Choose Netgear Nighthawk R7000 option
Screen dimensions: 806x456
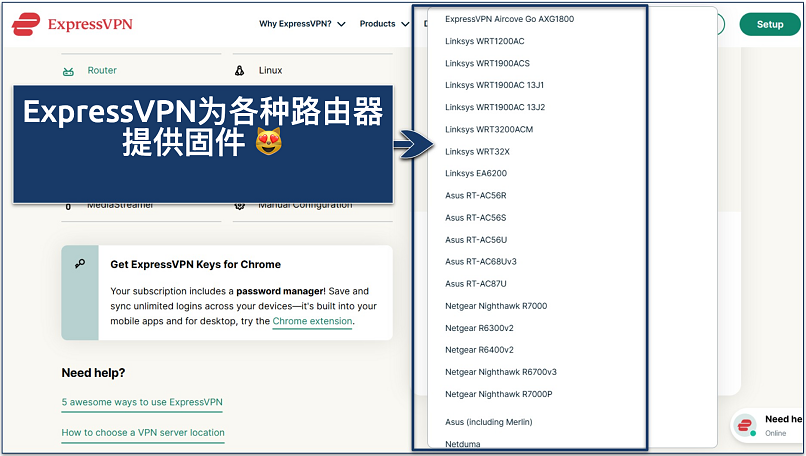pyautogui.click(x=496, y=305)
